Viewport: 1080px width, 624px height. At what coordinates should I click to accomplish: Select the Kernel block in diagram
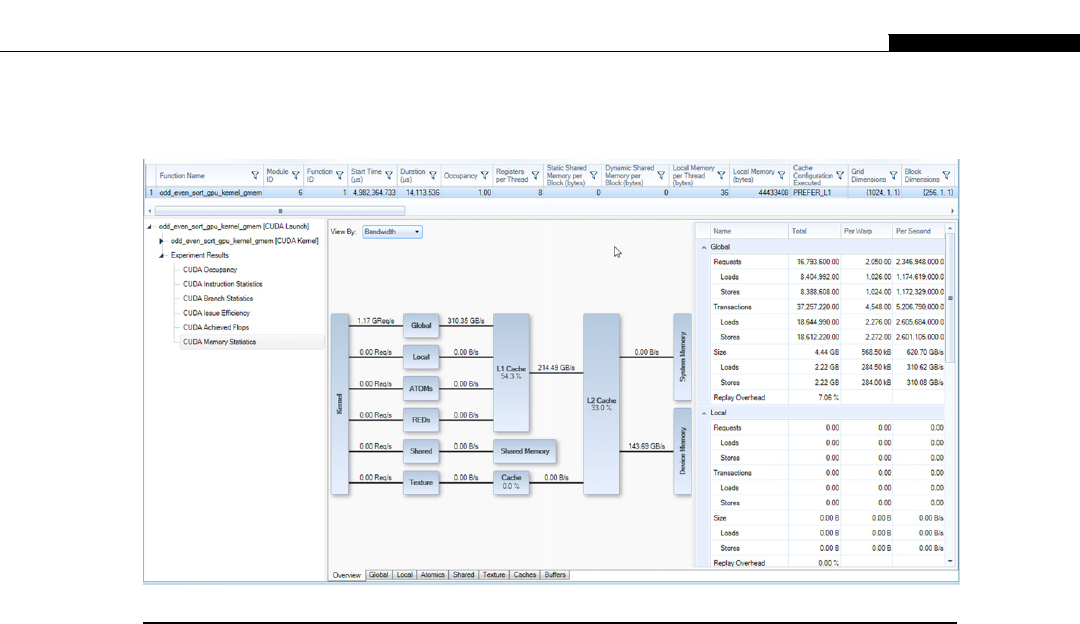pyautogui.click(x=340, y=404)
